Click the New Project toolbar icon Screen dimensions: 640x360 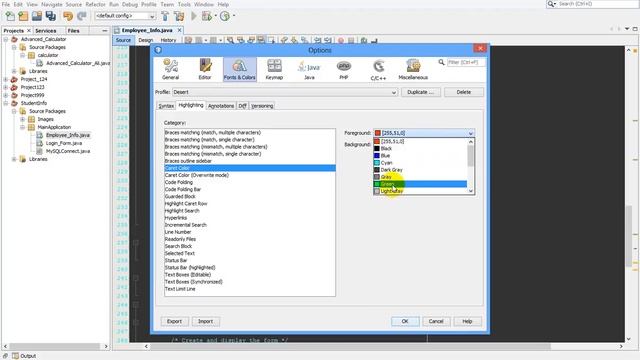23,16
